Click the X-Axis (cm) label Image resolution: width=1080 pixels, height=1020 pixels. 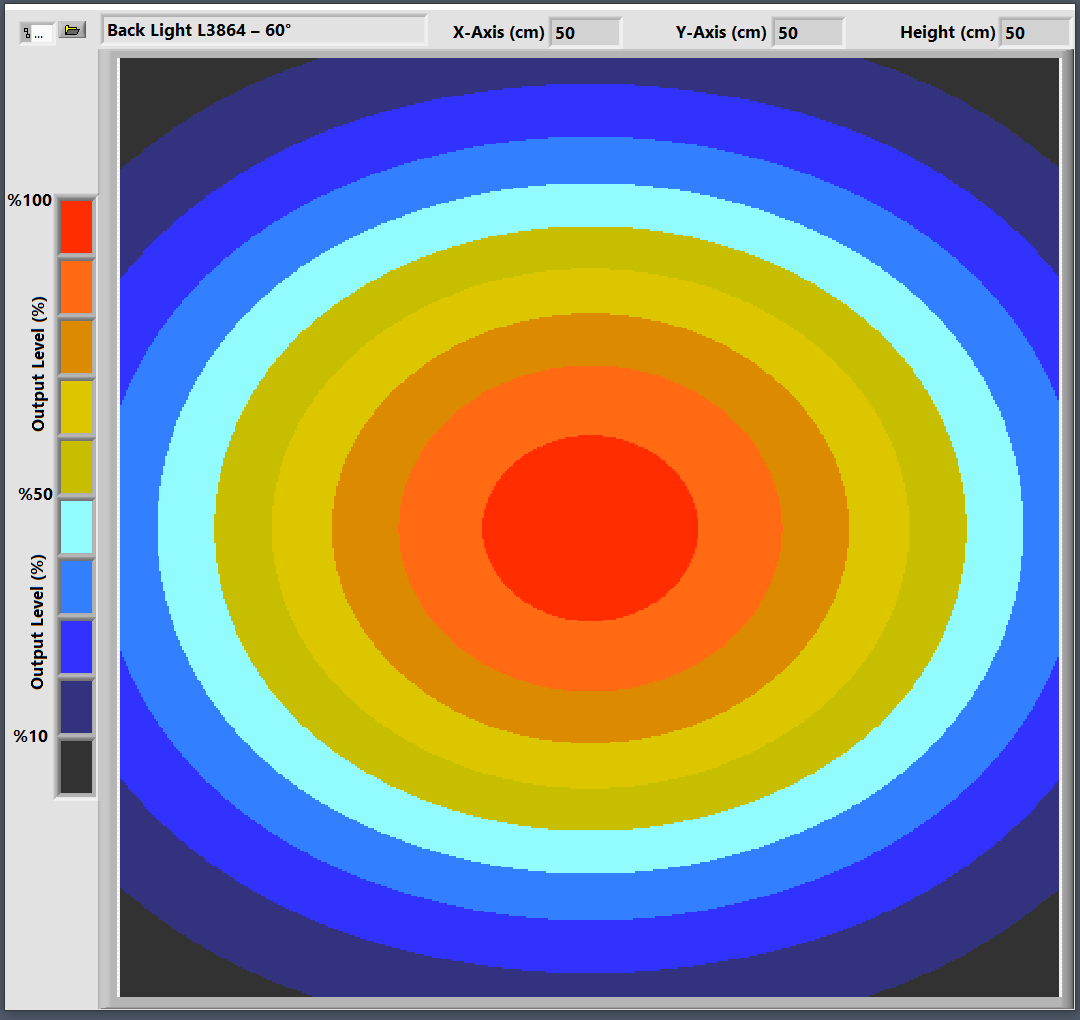click(498, 33)
